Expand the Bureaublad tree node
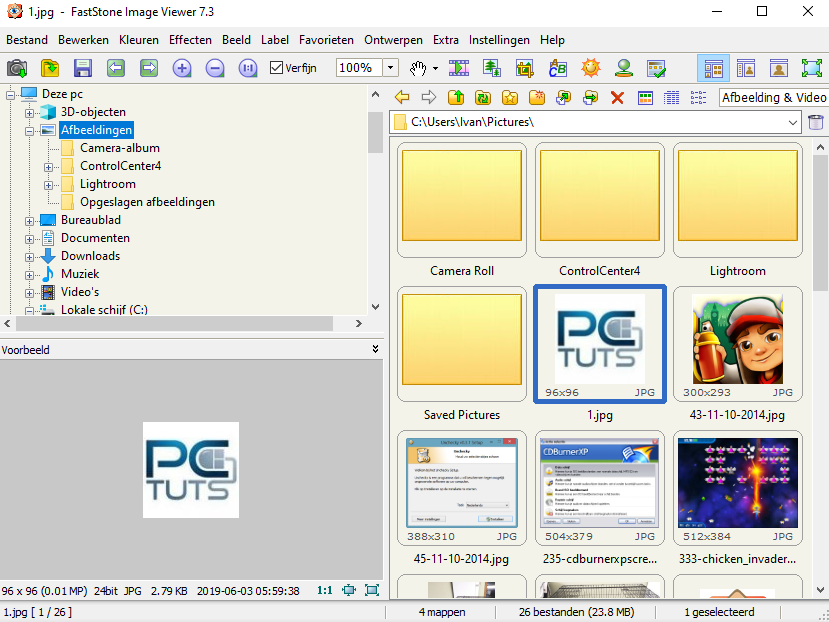The height and width of the screenshot is (622, 829). pyautogui.click(x=30, y=220)
